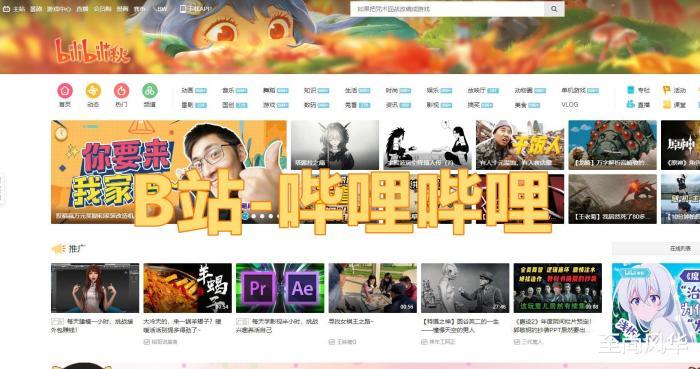This screenshot has height=369, width=700.
Task: Open the soldiers lineup promoted video
Action: coord(558,288)
